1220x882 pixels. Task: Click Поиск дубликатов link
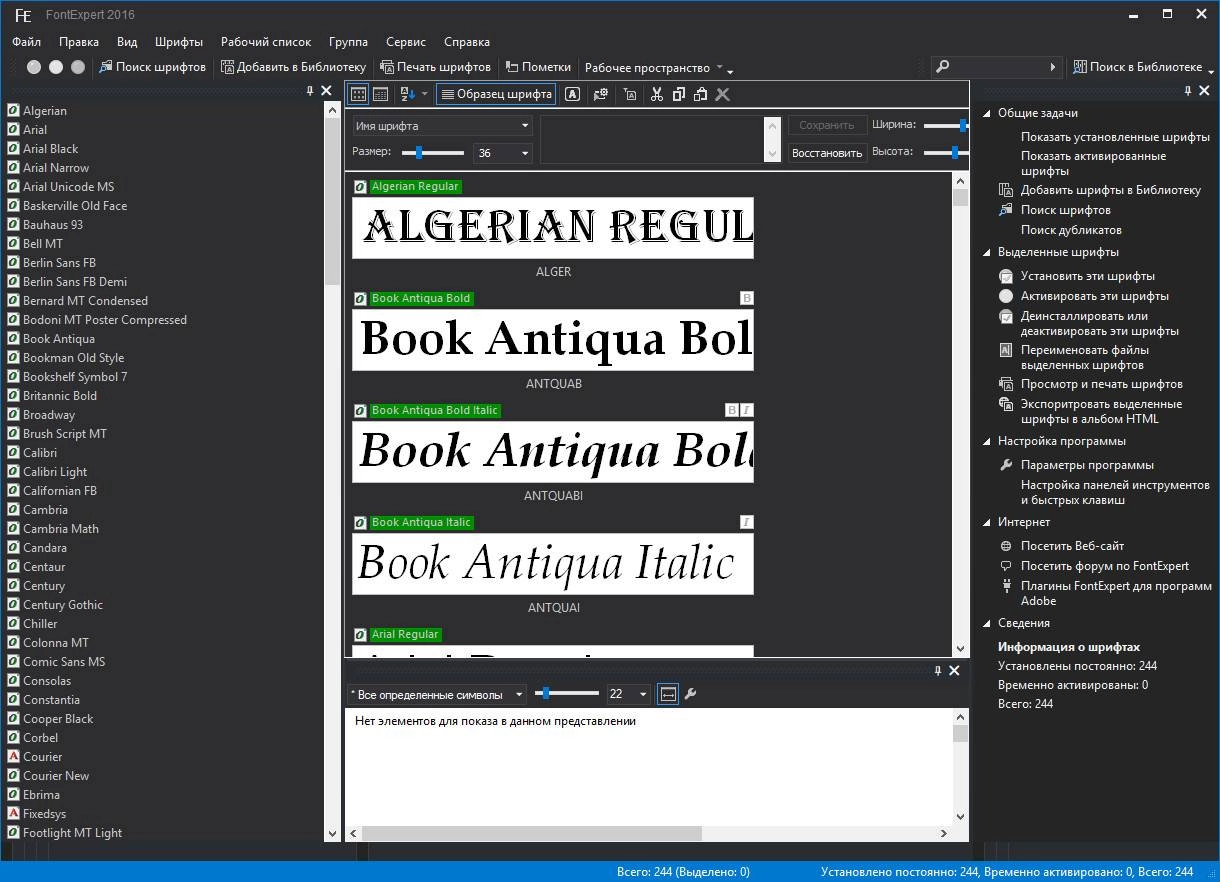[x=1071, y=230]
